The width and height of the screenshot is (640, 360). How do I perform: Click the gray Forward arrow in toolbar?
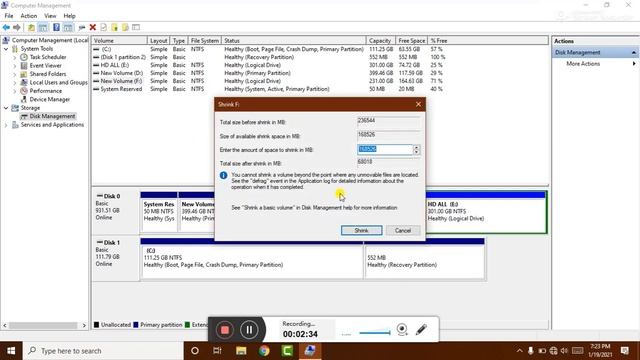(17, 27)
